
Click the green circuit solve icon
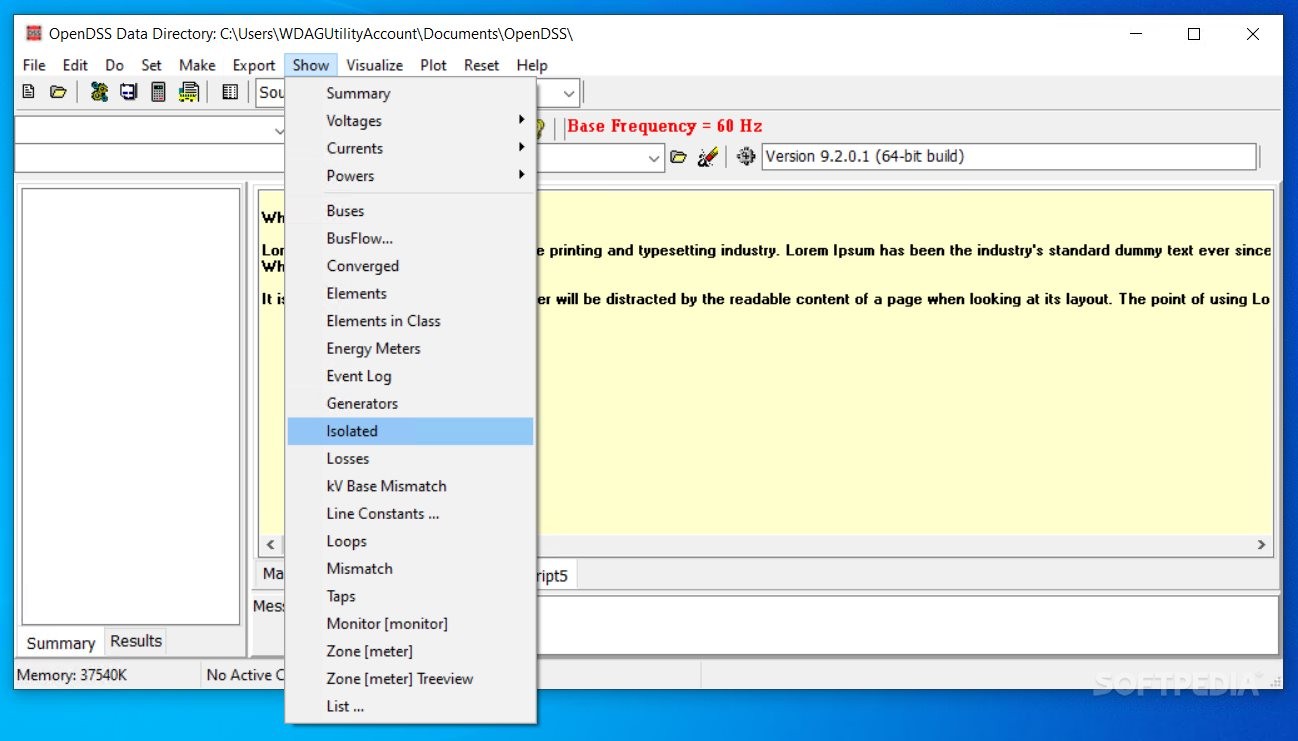(98, 92)
